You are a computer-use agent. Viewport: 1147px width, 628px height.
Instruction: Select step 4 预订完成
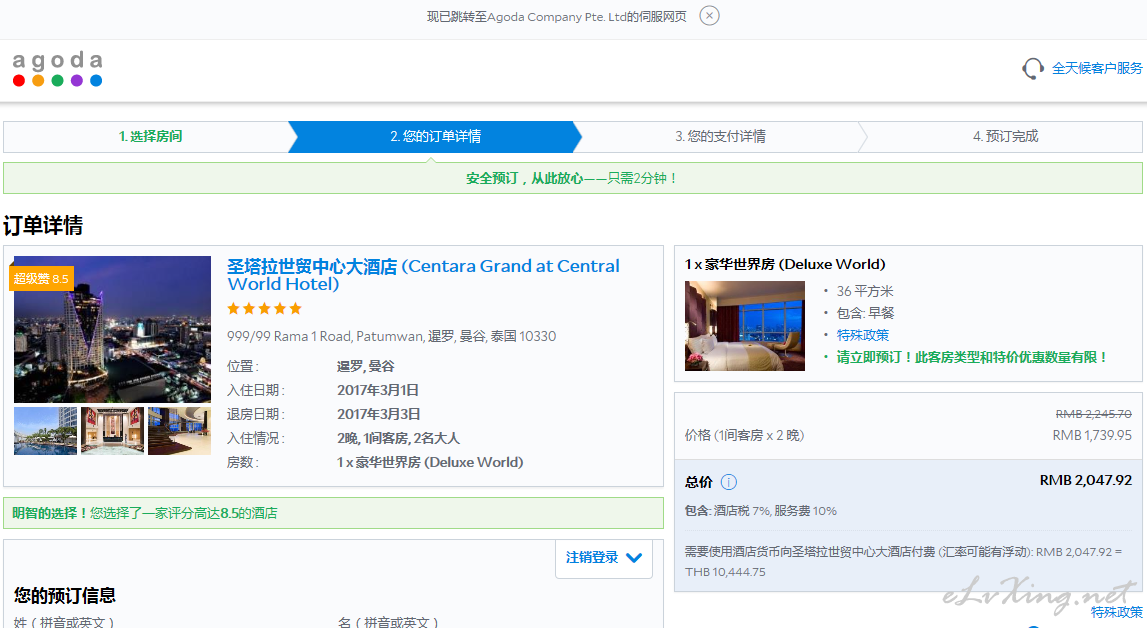click(x=1005, y=137)
